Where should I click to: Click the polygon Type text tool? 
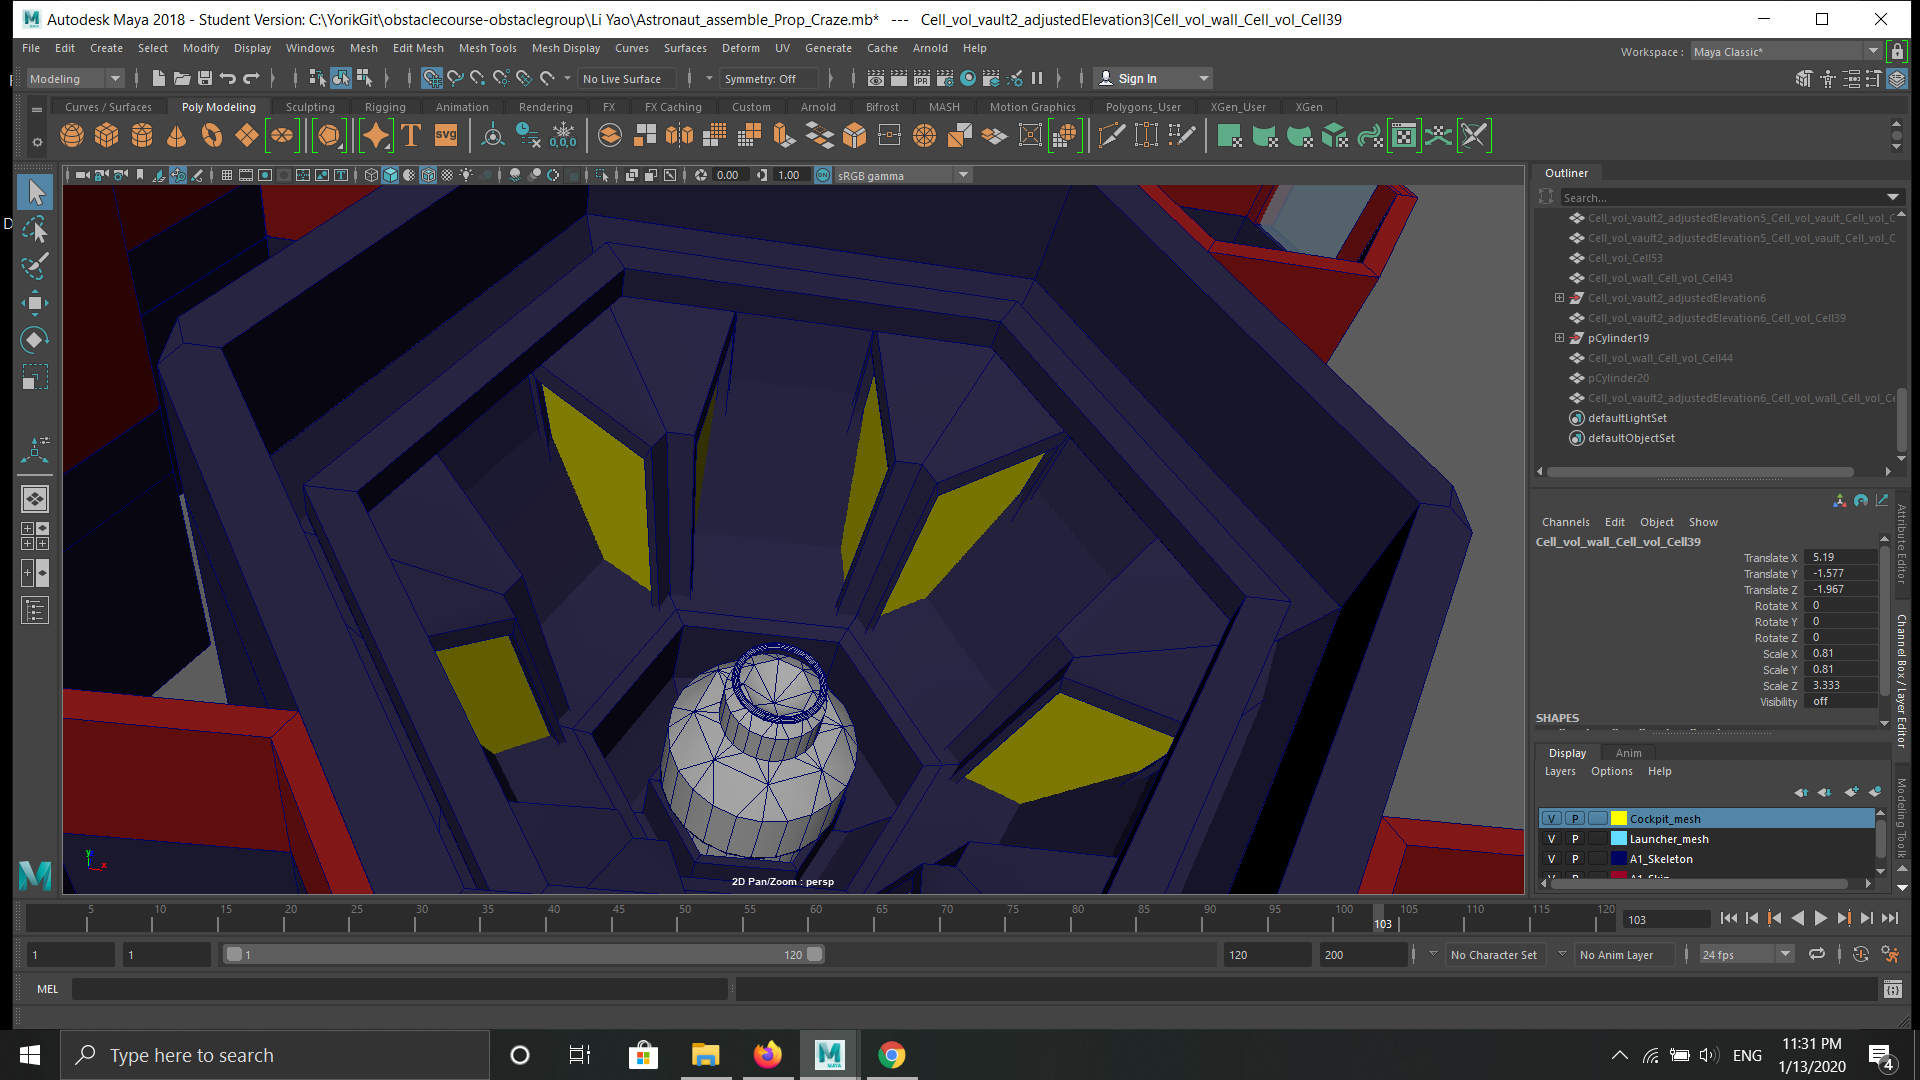[x=411, y=136]
